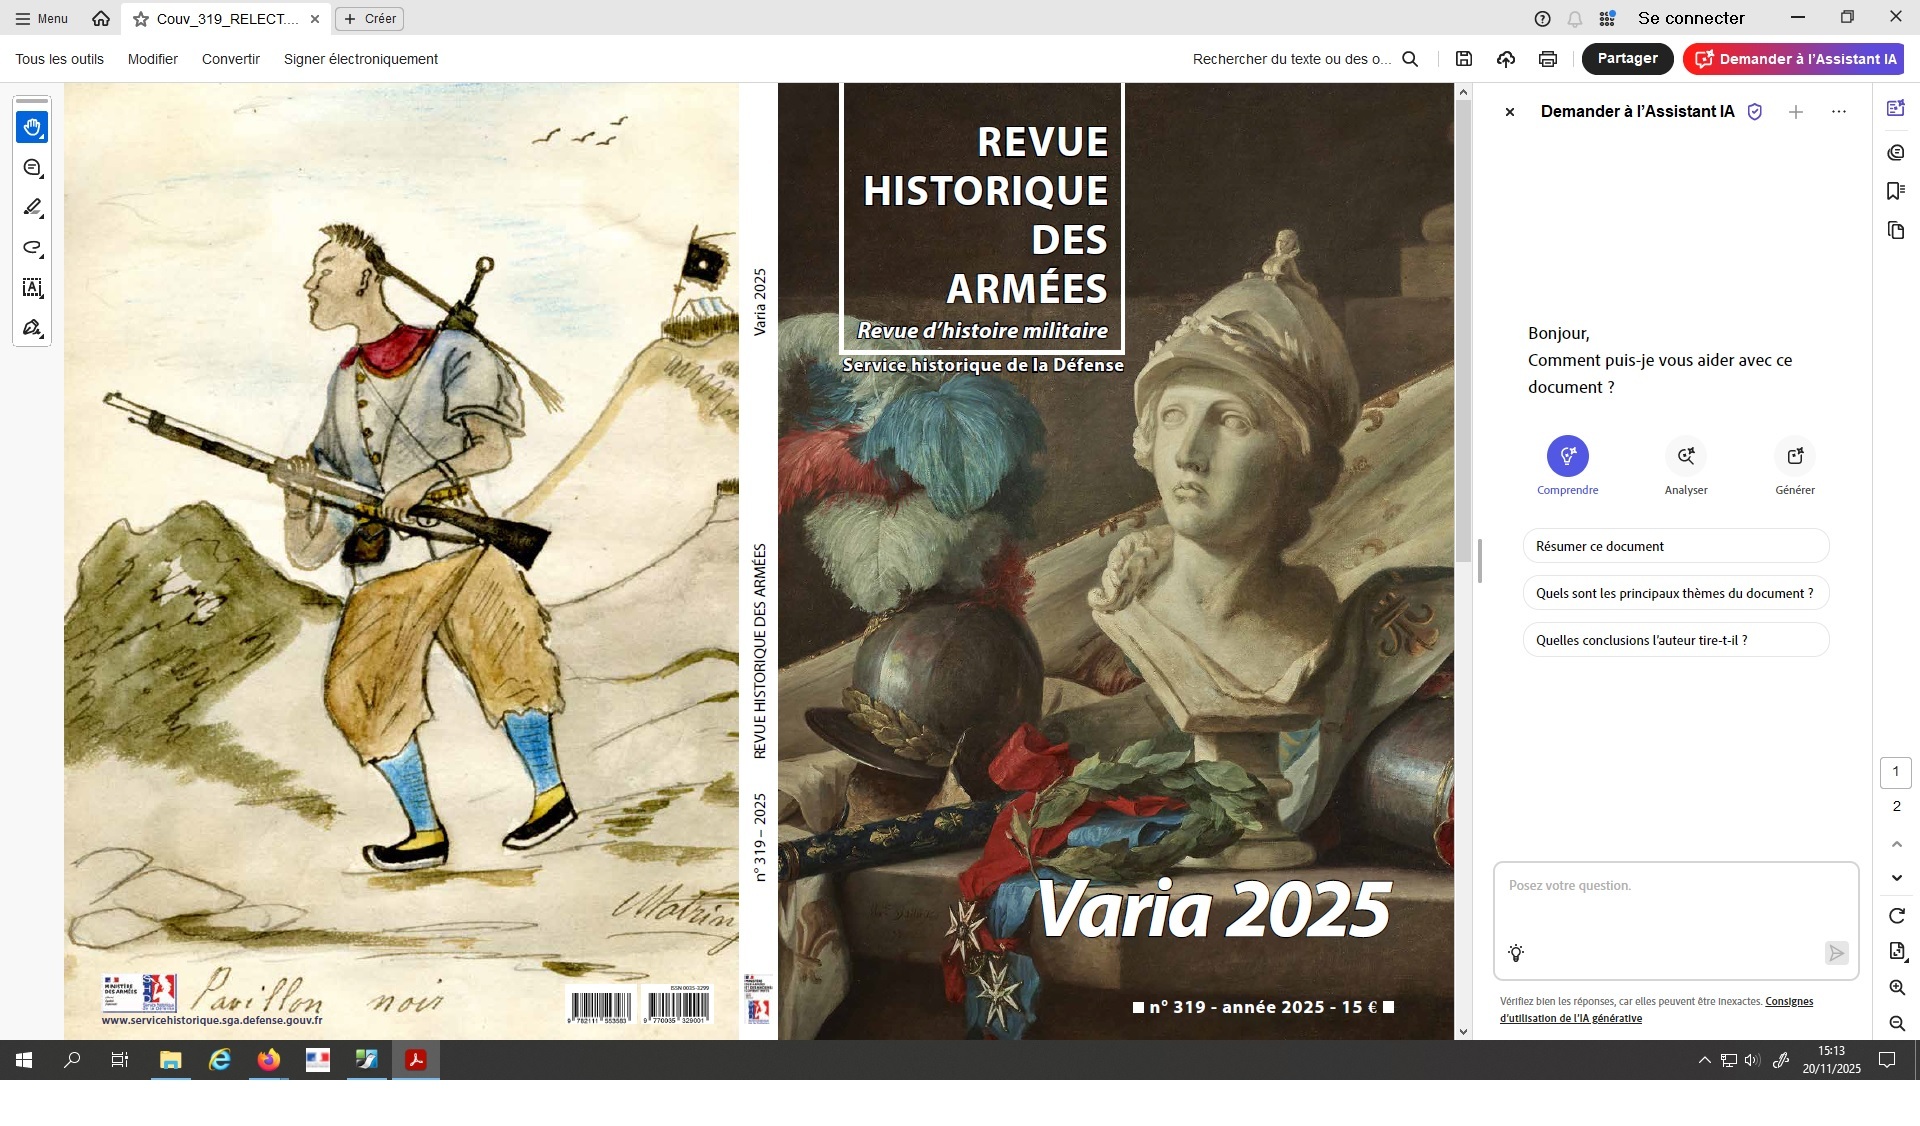Activate the text selection tool

click(31, 288)
